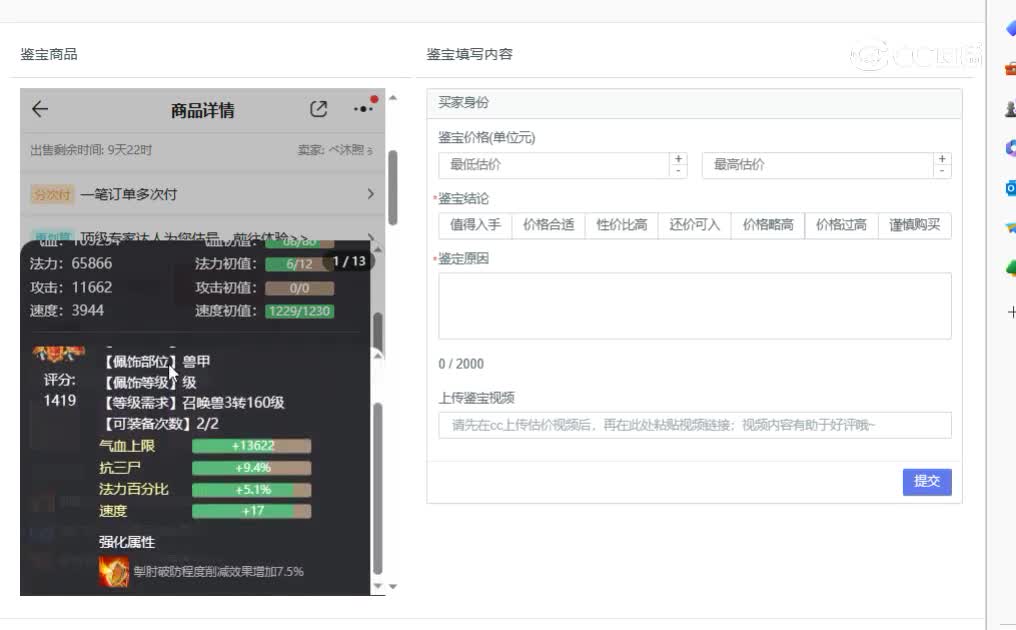Focus the 上传鉴宝视频 link input field
The image size is (1016, 630).
pyautogui.click(x=694, y=425)
